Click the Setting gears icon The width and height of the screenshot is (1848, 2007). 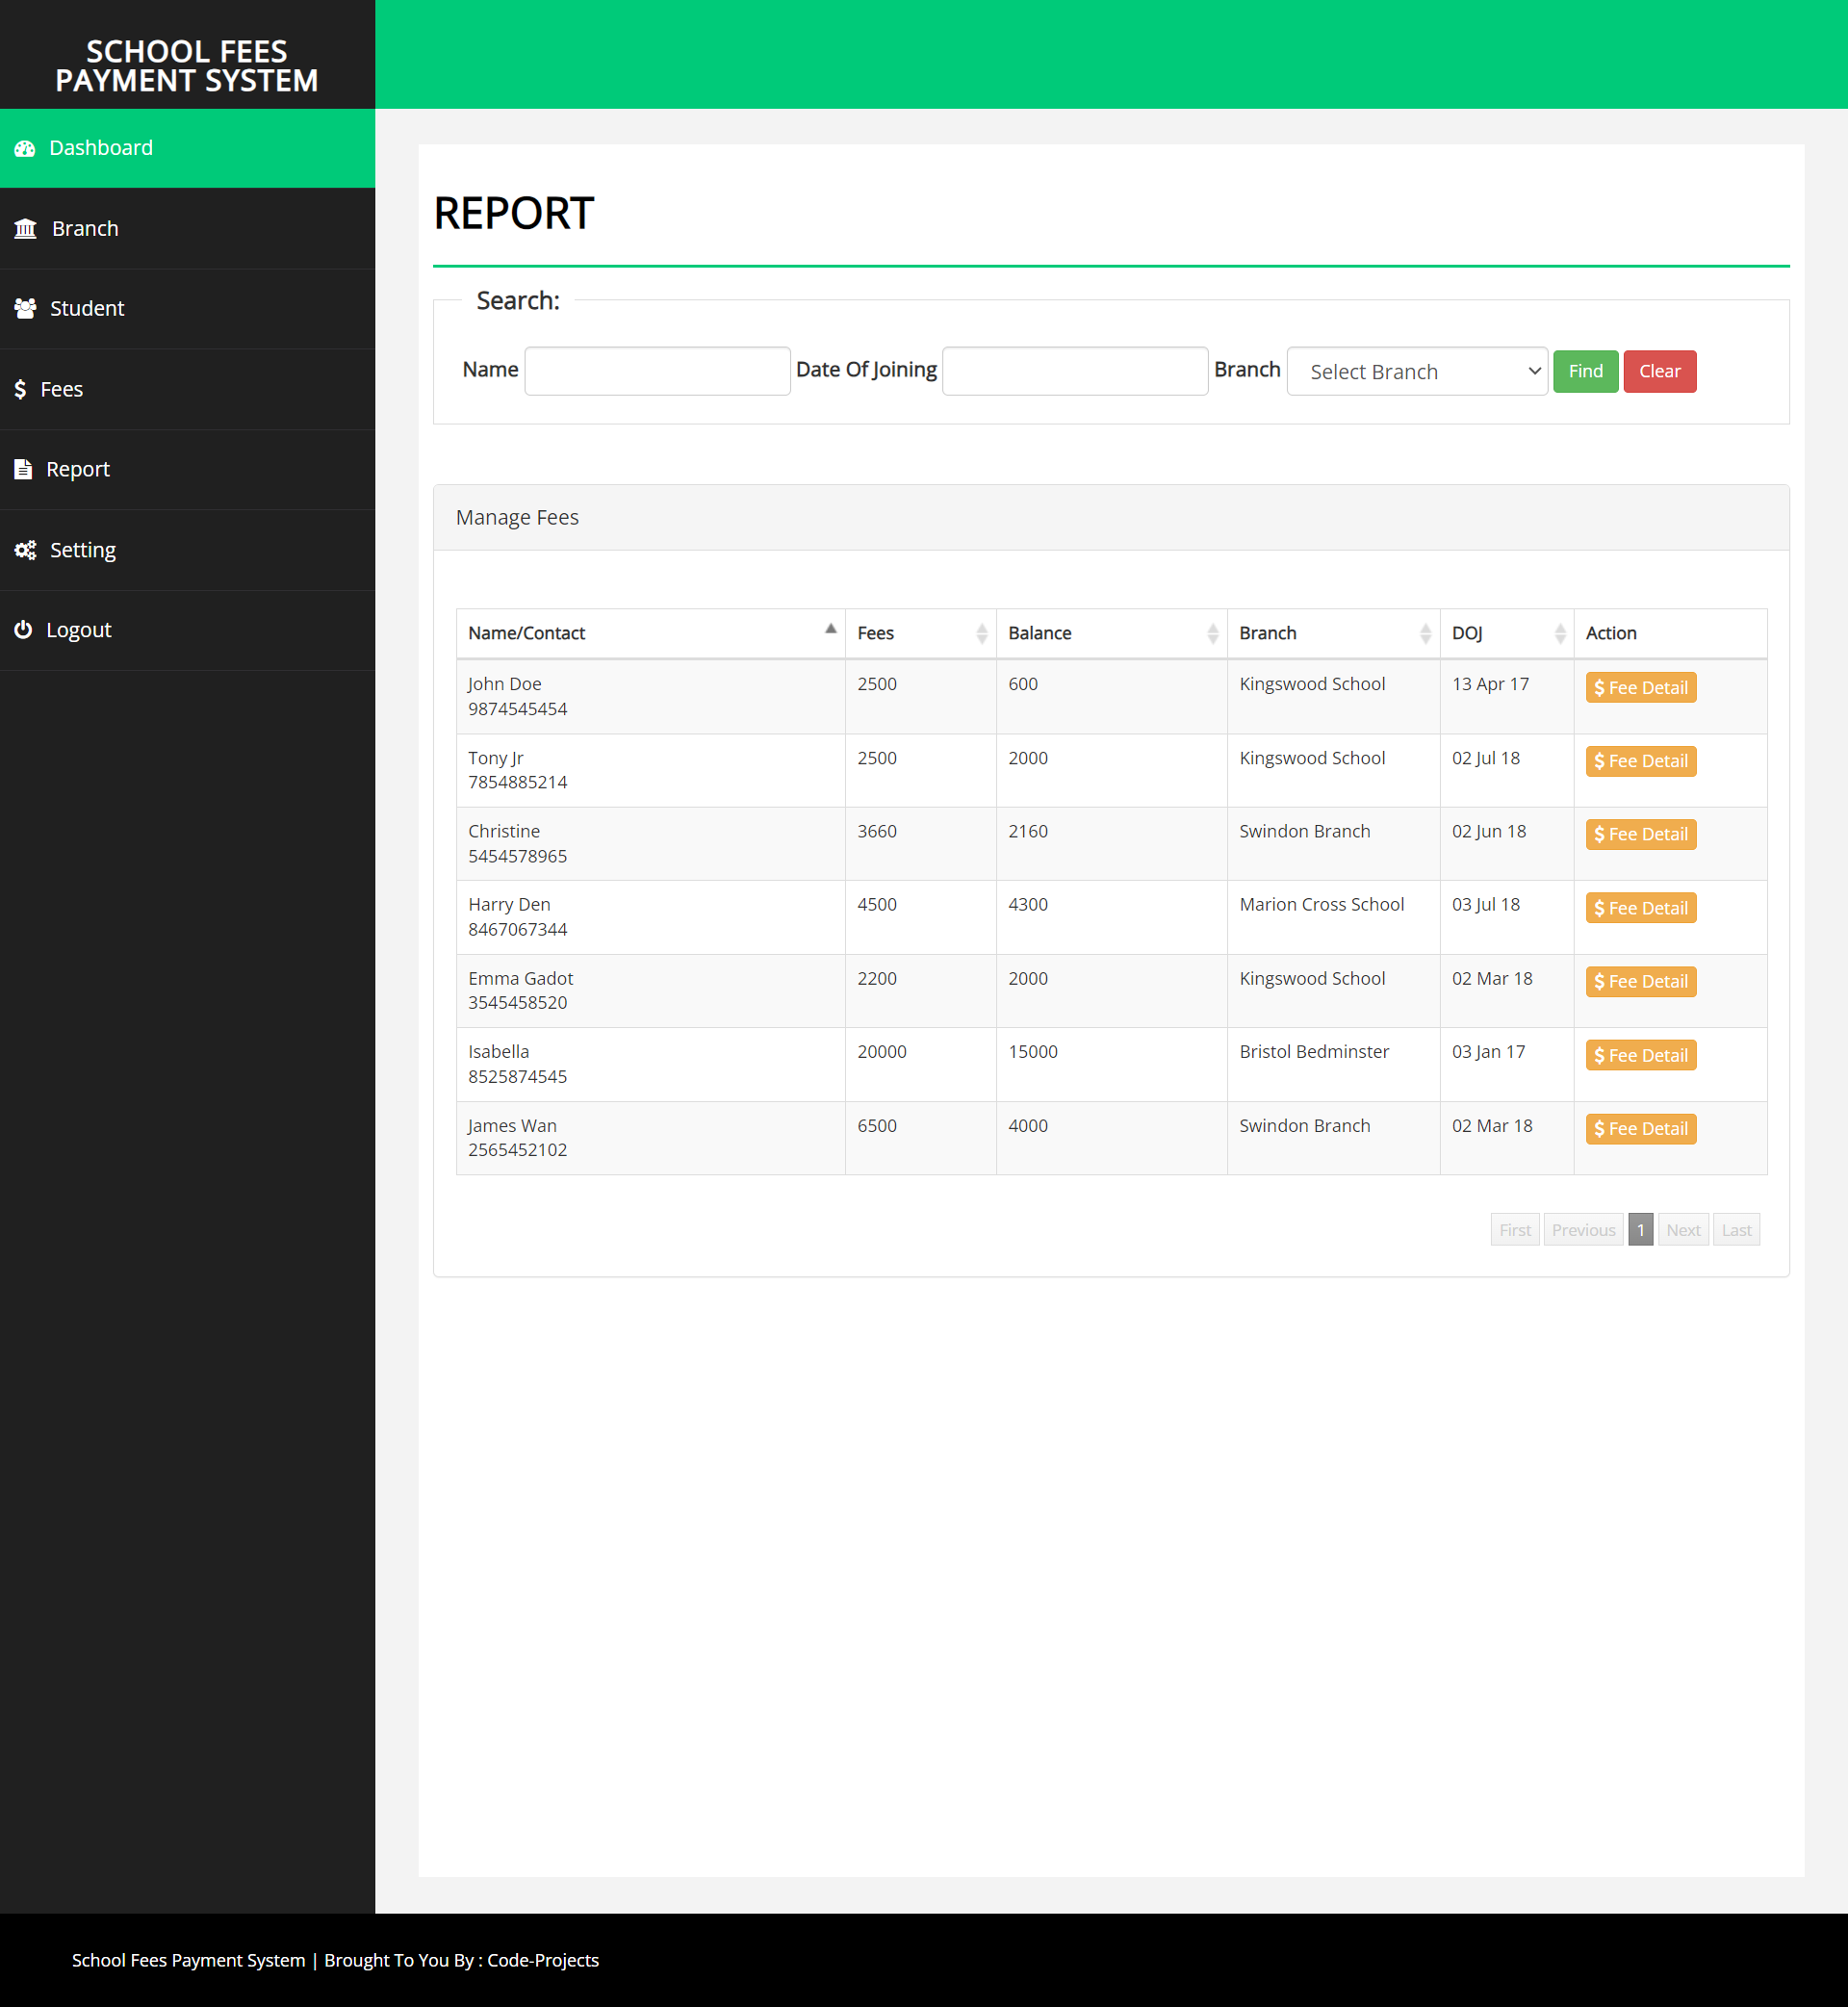[25, 550]
